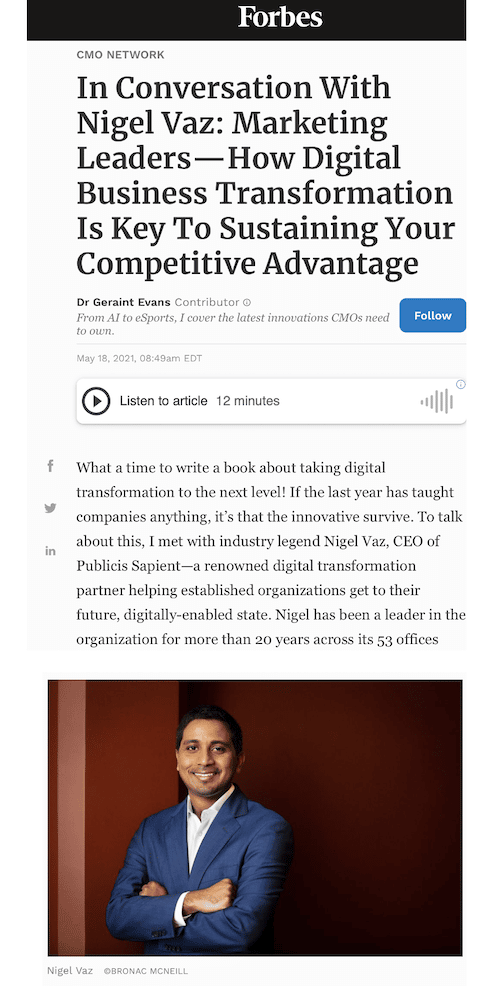Click the Bronac McNeill photo credit

pos(145,971)
